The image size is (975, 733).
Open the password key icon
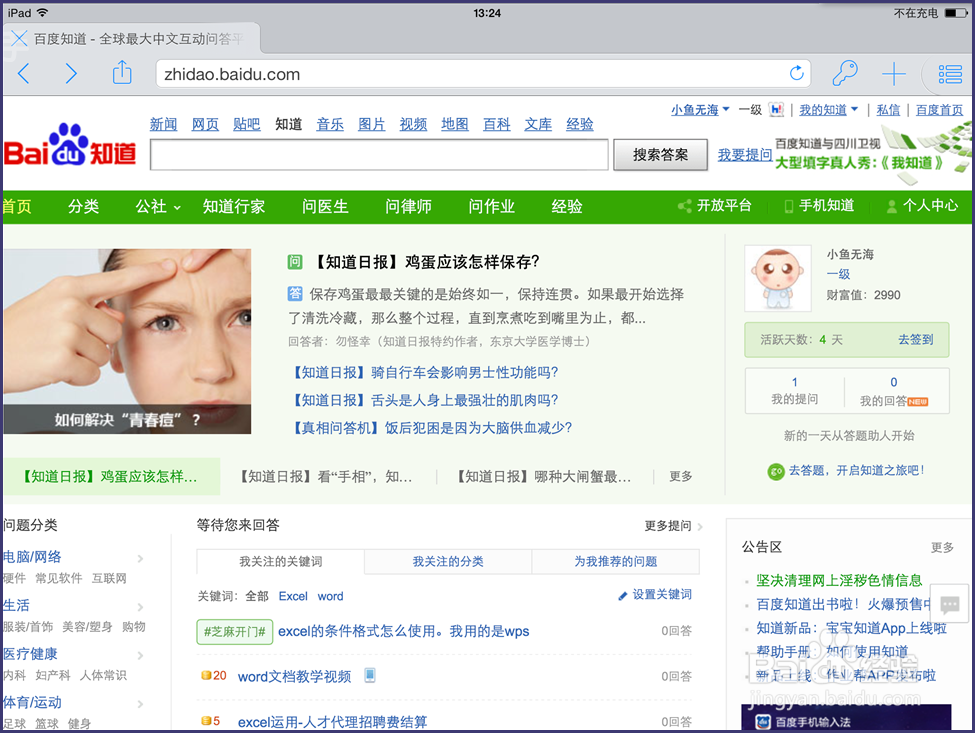click(x=844, y=73)
